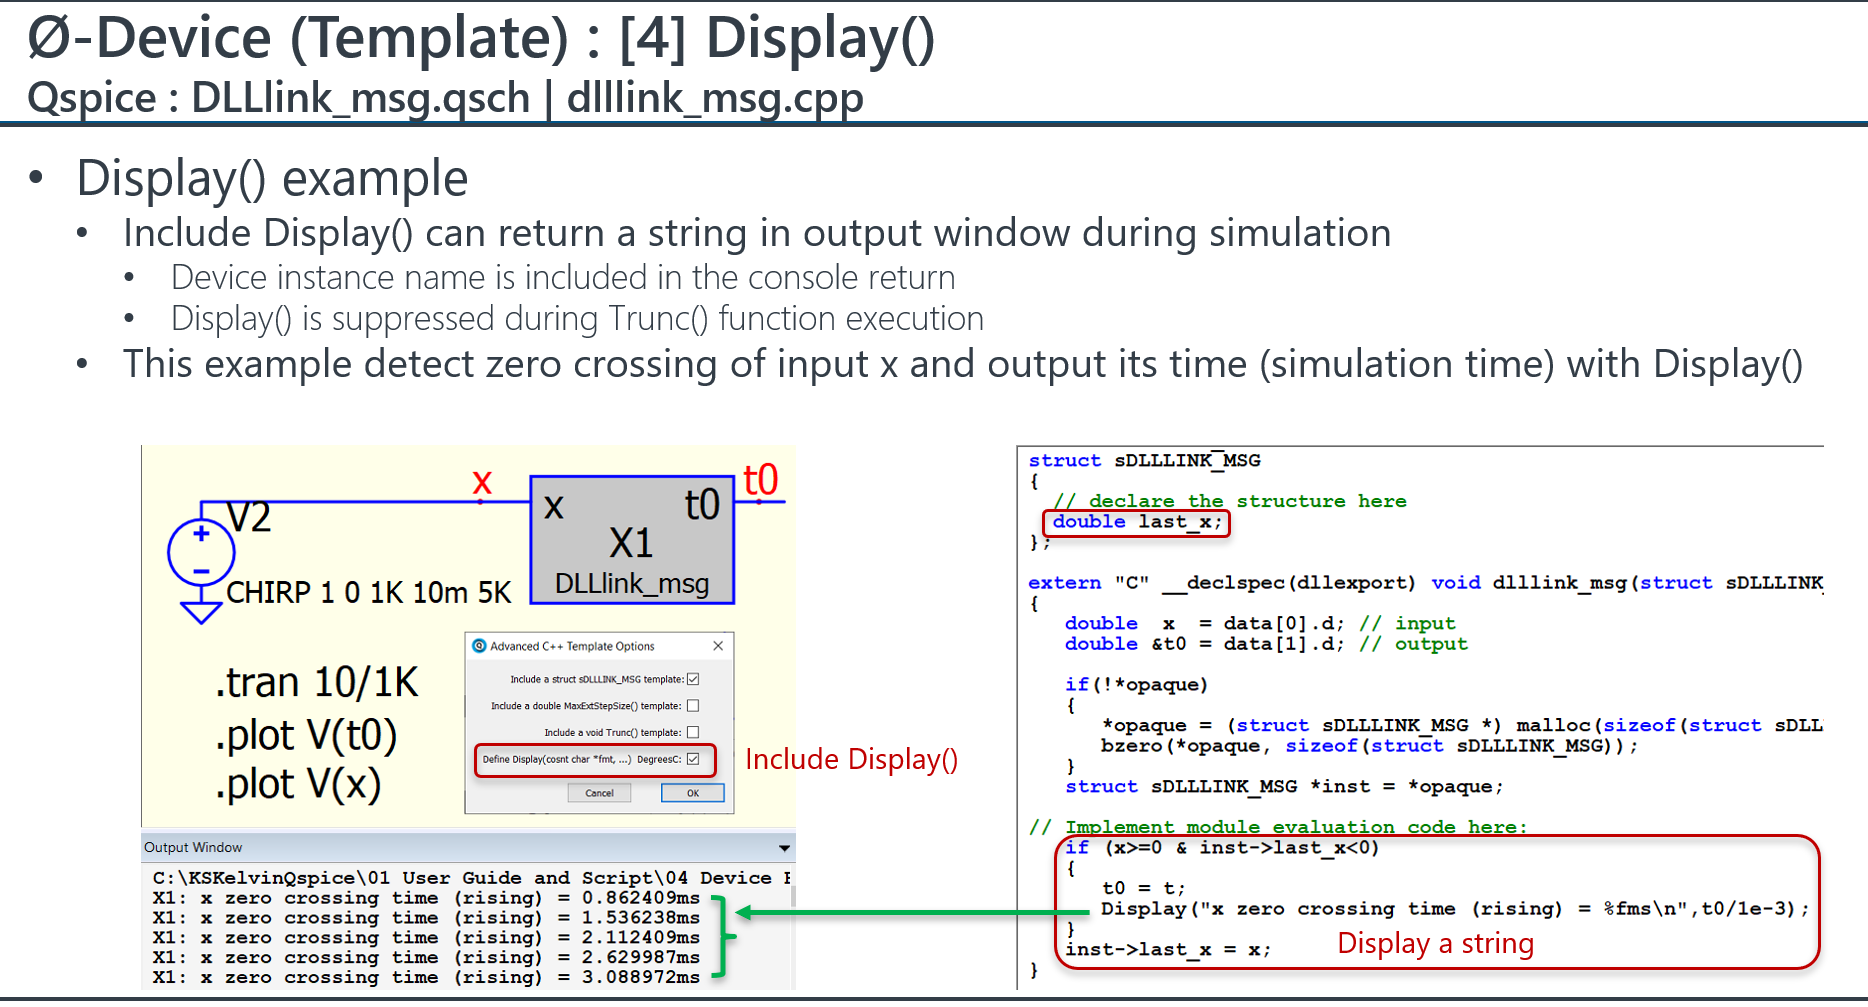
Task: Click the 't0 = t;' code line
Action: pos(1143,888)
